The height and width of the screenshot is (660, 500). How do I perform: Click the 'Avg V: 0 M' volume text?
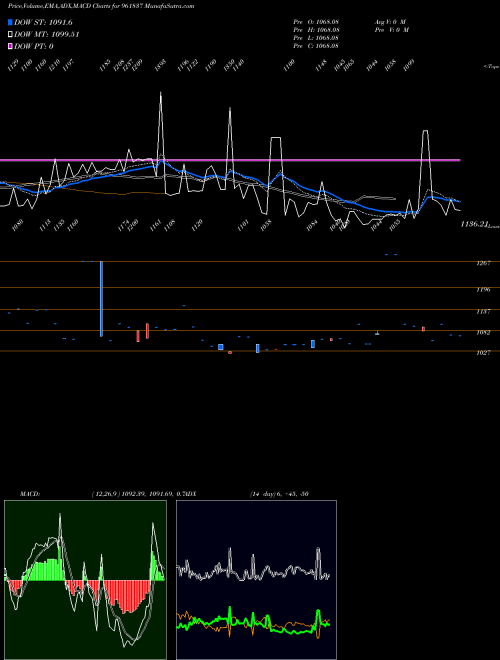click(x=391, y=21)
